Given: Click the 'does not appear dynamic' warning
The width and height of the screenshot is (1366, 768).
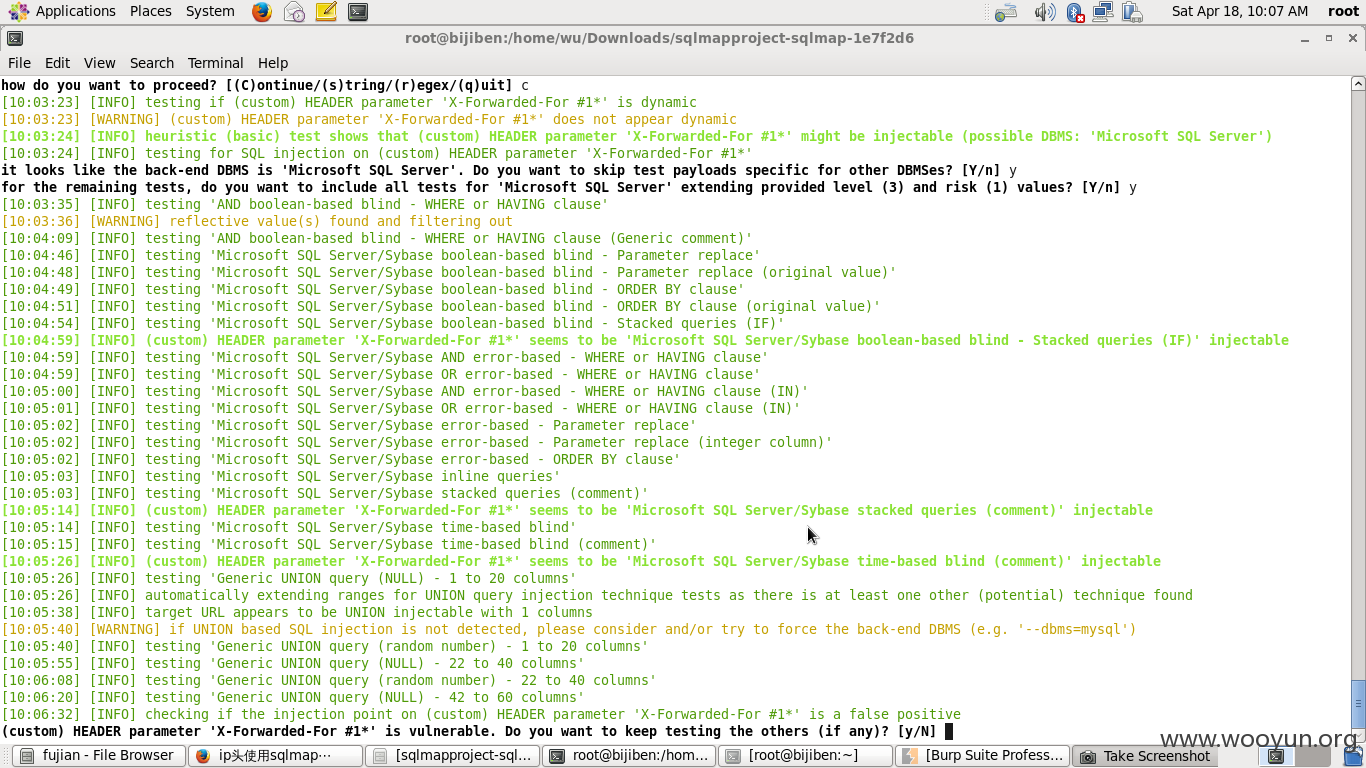Looking at the screenshot, I should [369, 119].
